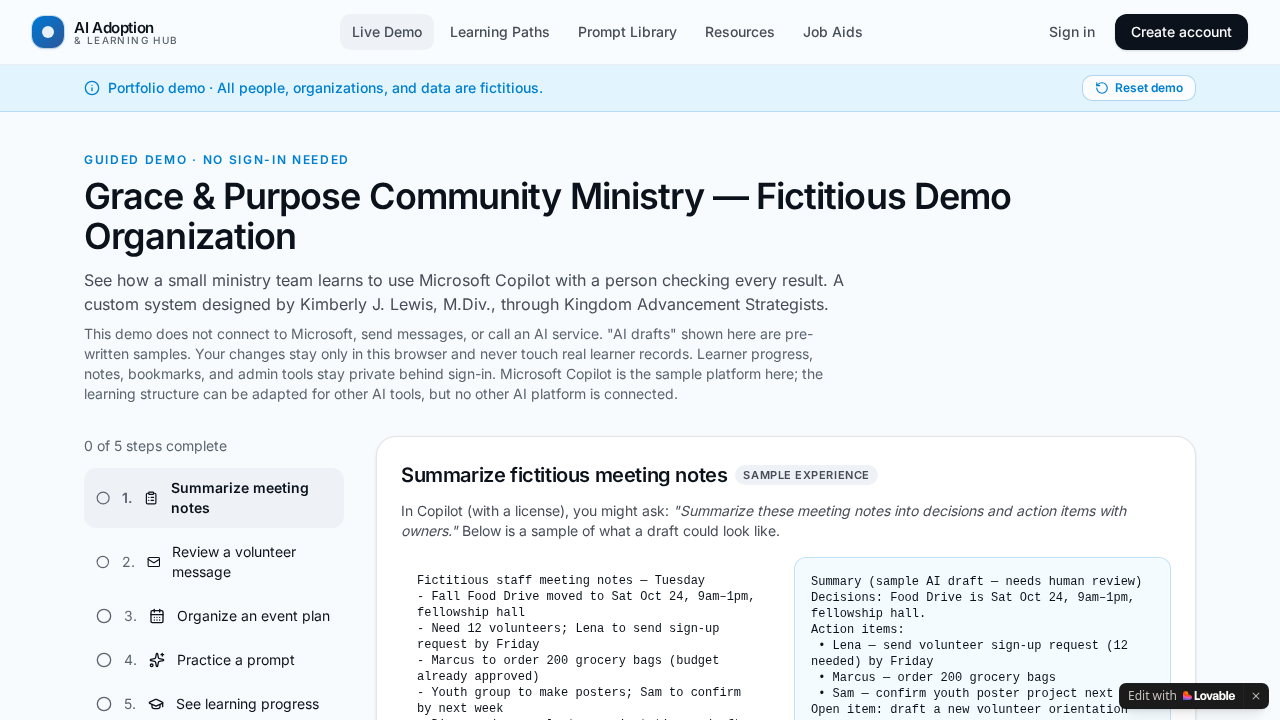Click the graduation cap icon for learning progress
The width and height of the screenshot is (1280, 720).
156,704
